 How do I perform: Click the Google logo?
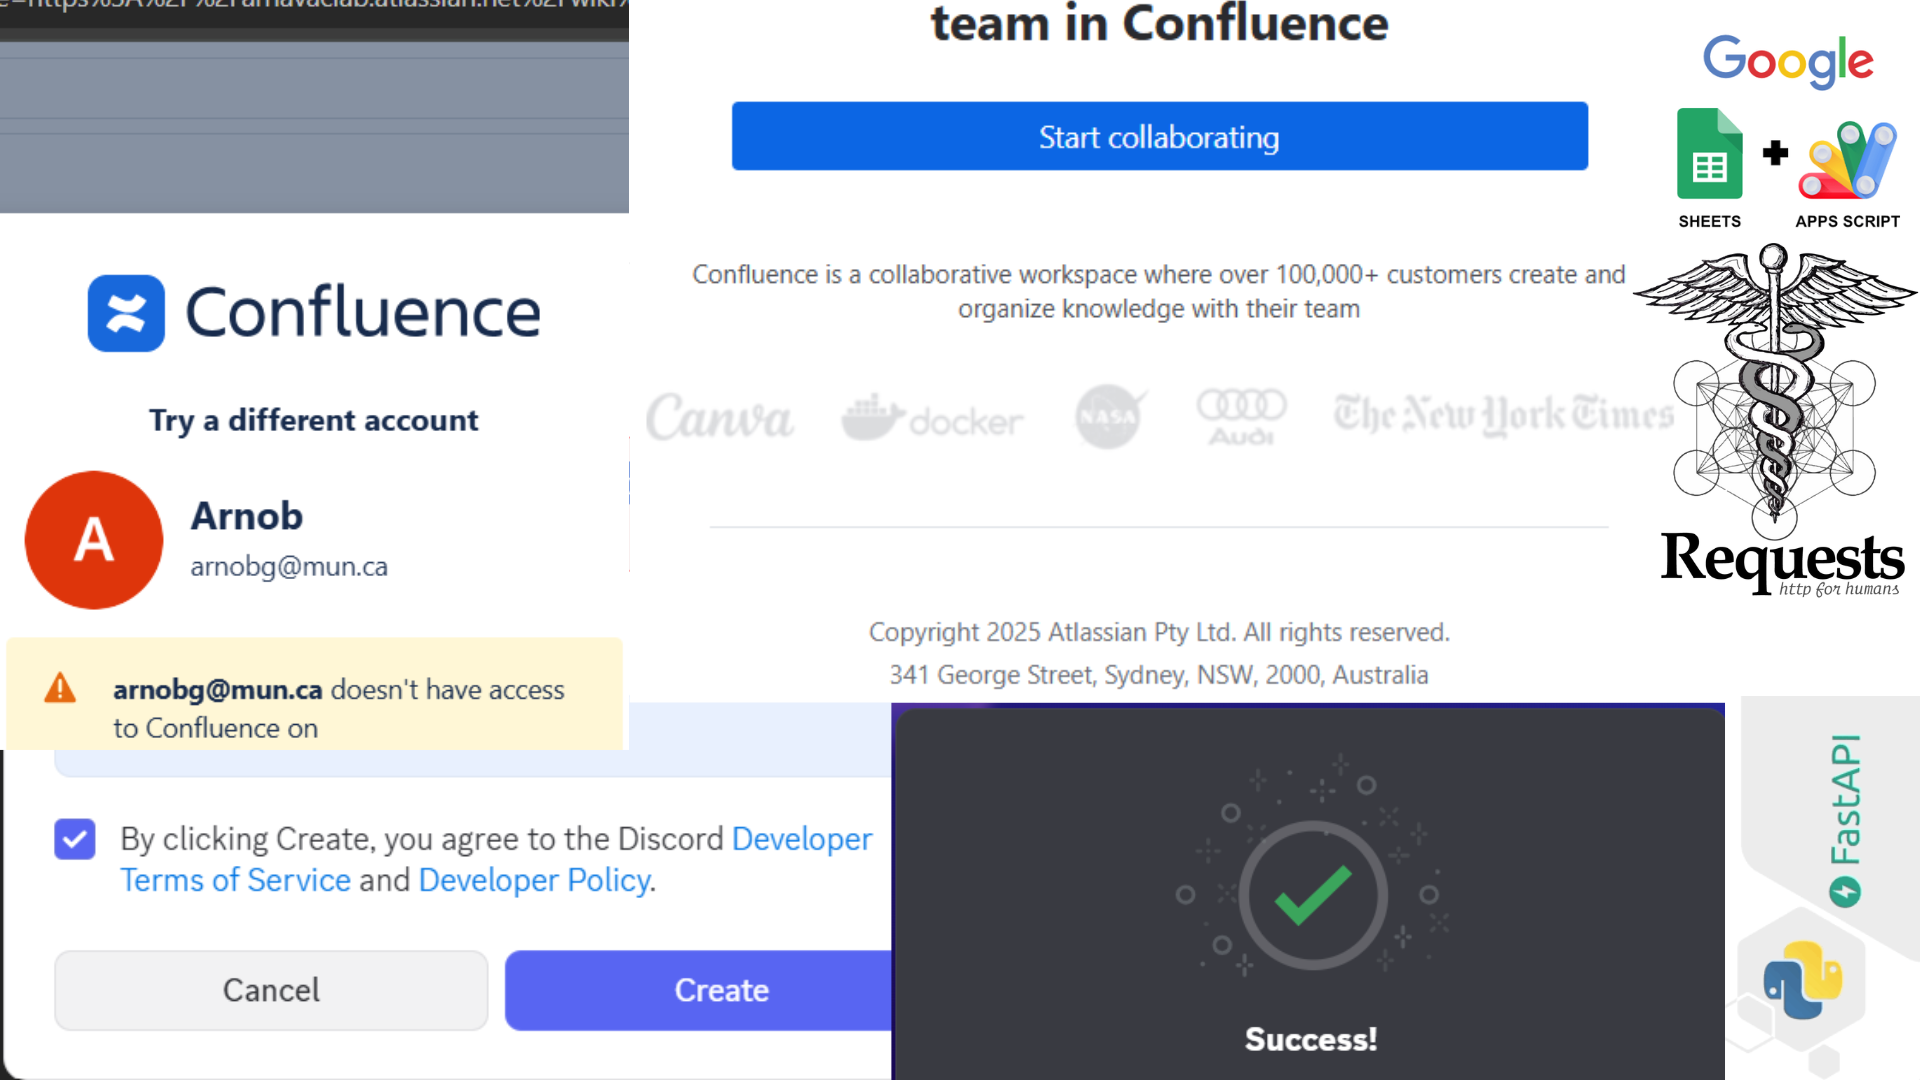coord(1787,61)
